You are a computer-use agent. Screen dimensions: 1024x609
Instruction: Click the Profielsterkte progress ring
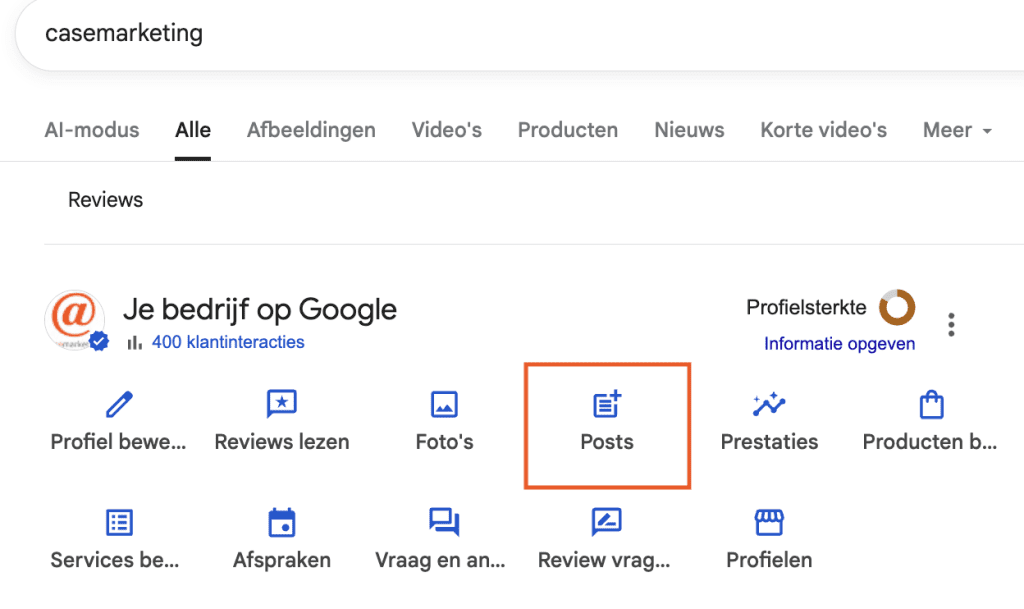click(897, 307)
